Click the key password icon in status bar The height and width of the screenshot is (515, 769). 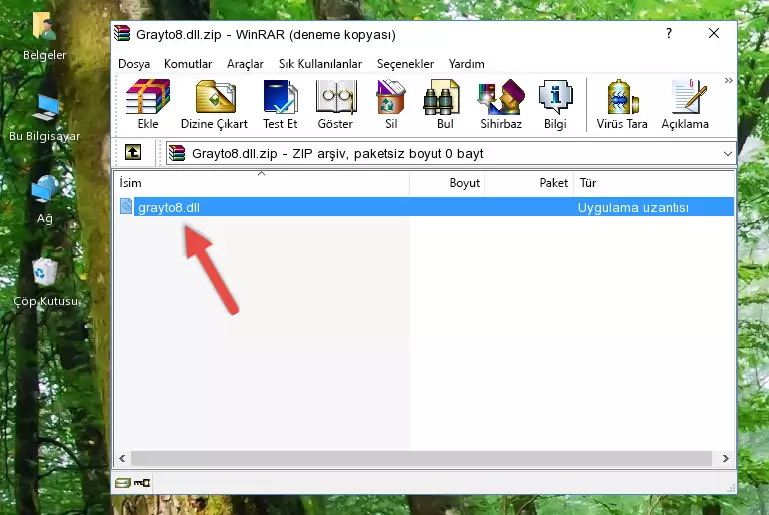tap(142, 483)
